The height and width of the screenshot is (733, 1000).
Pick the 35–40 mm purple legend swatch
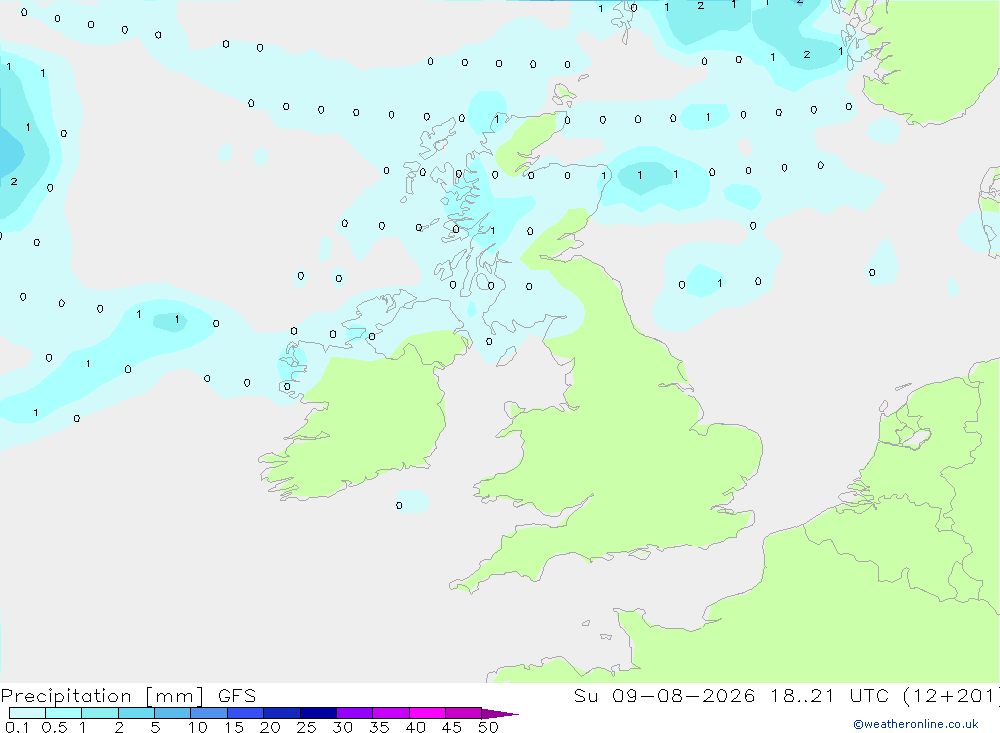pos(390,713)
